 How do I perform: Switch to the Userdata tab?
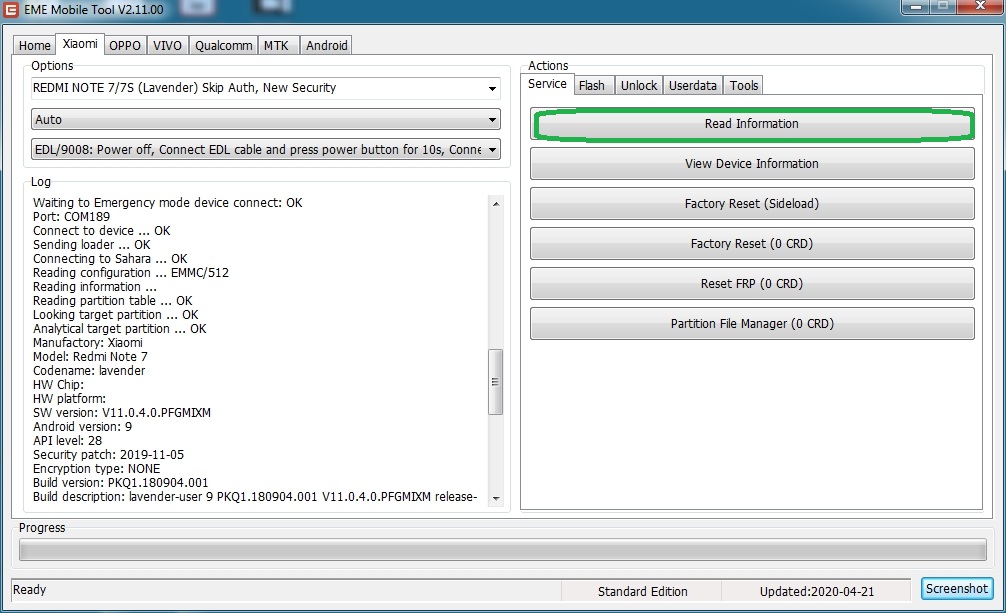pyautogui.click(x=693, y=85)
